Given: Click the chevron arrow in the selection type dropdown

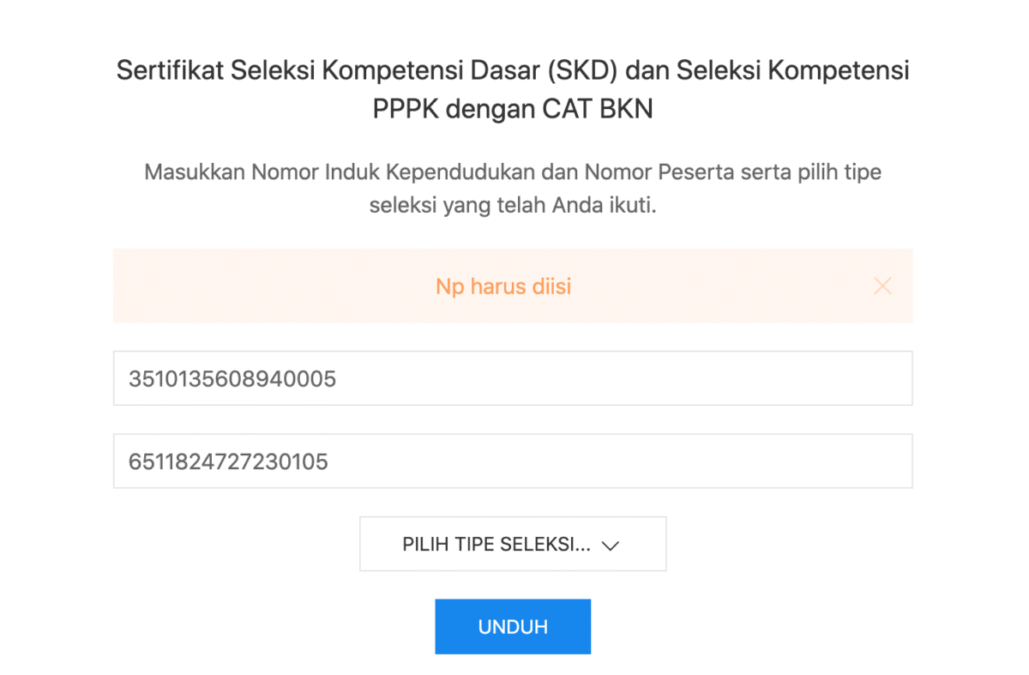Looking at the screenshot, I should click(x=612, y=545).
